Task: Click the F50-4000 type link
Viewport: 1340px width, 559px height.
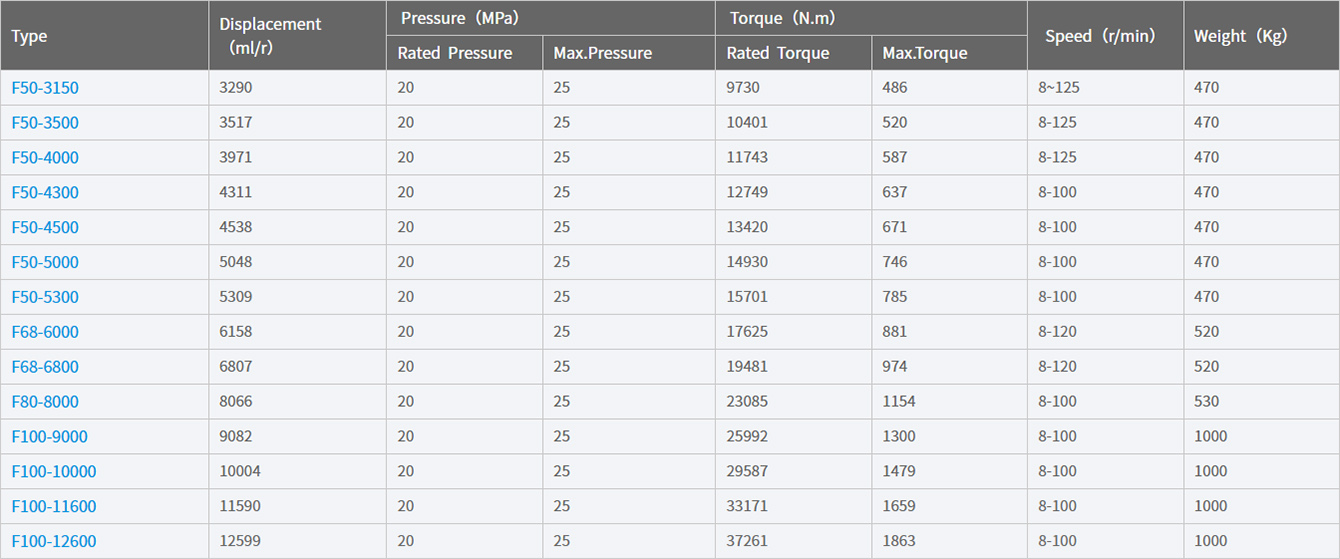Action: (x=45, y=158)
